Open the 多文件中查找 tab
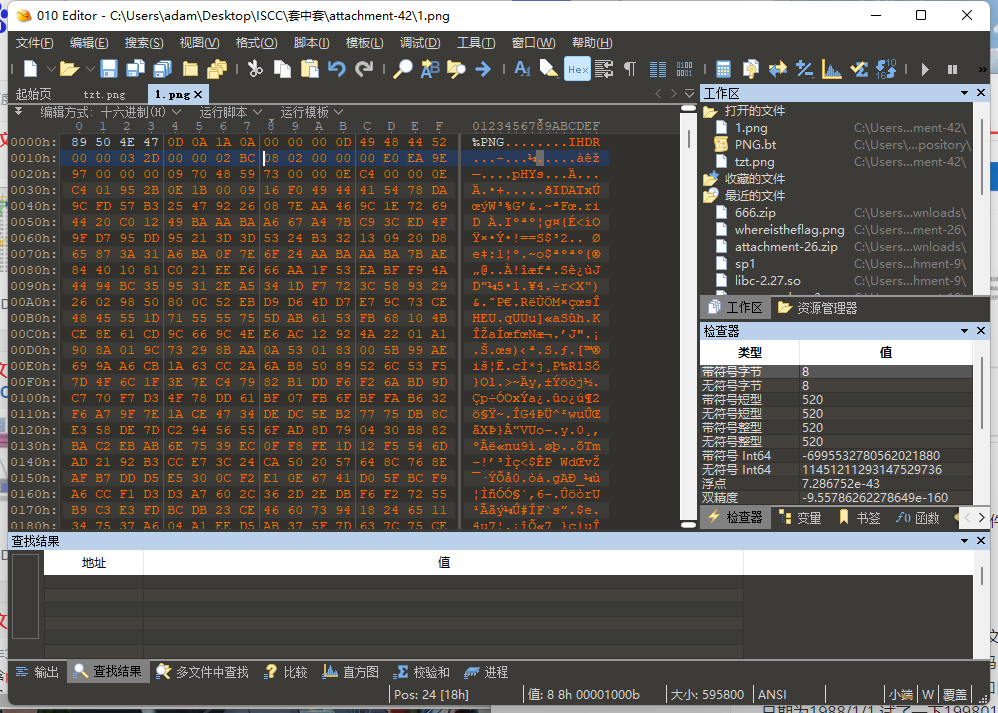 coord(202,672)
